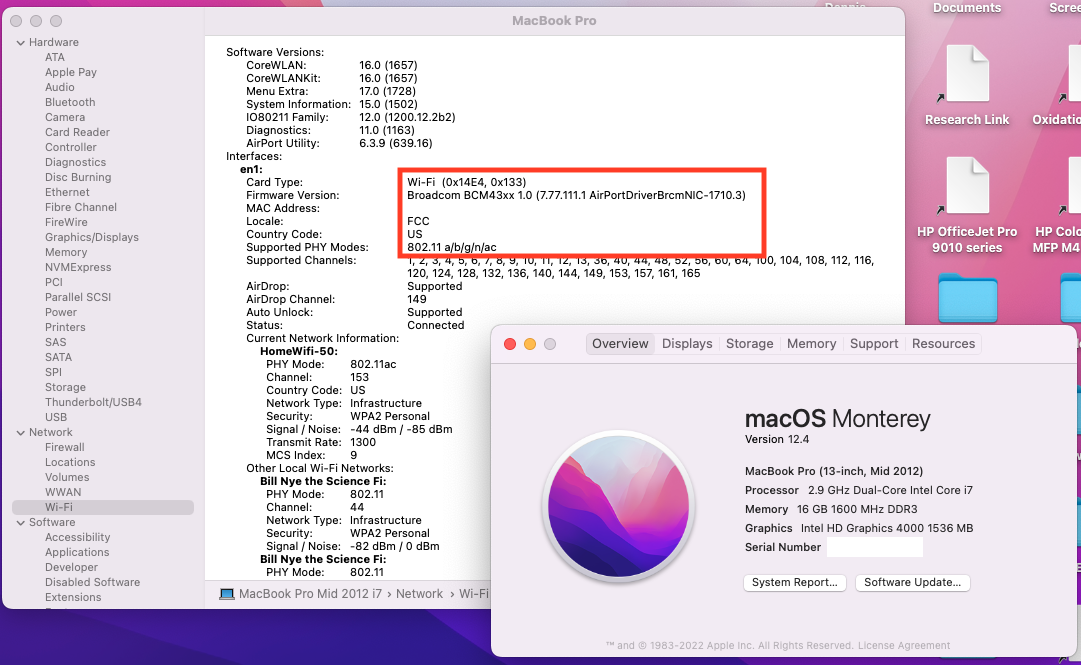This screenshot has height=665, width=1081.
Task: Select SPI in the sidebar
Action: 53,373
